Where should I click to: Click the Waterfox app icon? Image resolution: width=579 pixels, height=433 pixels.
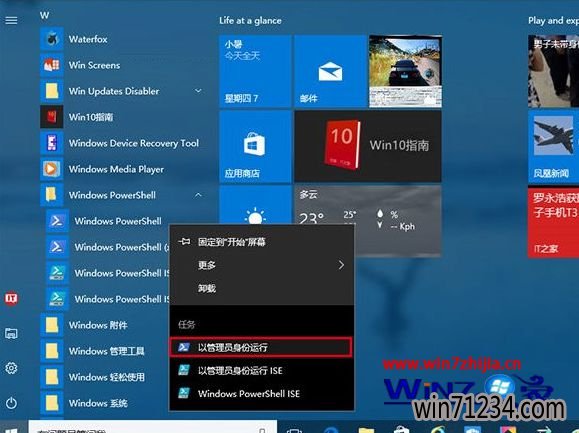(52, 39)
